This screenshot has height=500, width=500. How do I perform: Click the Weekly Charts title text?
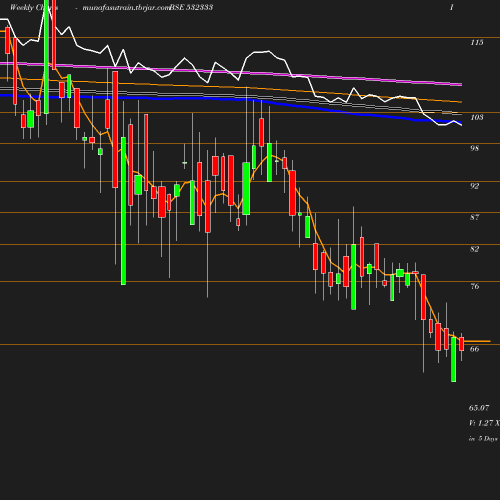click(34, 7)
